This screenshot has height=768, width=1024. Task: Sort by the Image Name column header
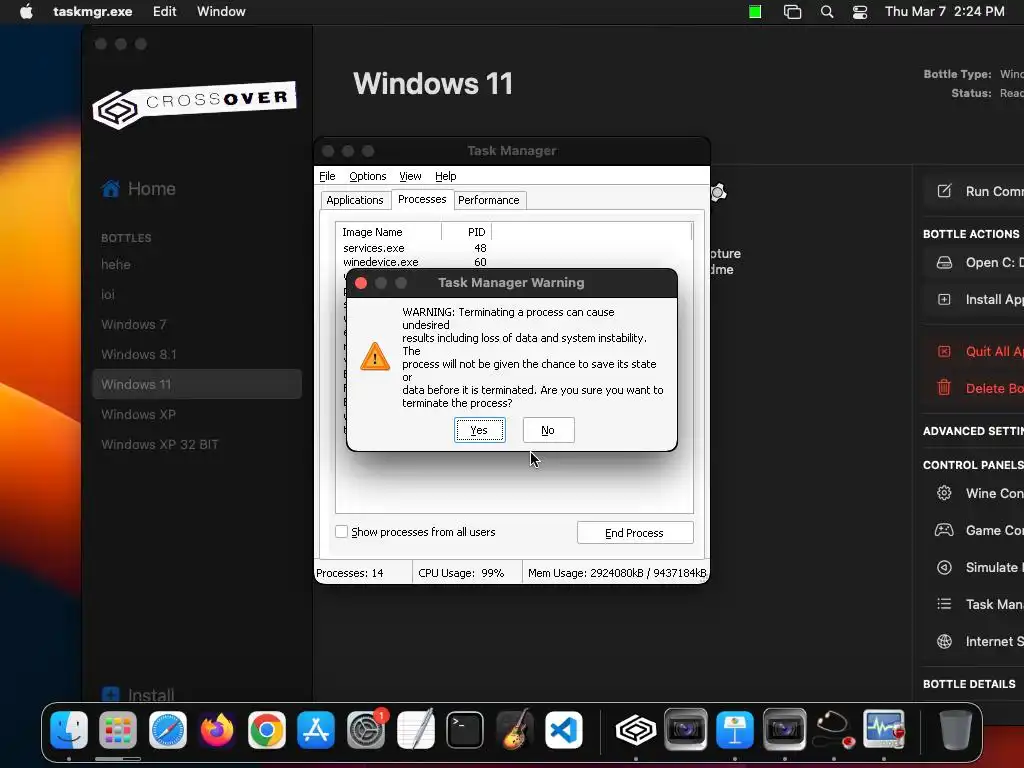click(x=389, y=232)
